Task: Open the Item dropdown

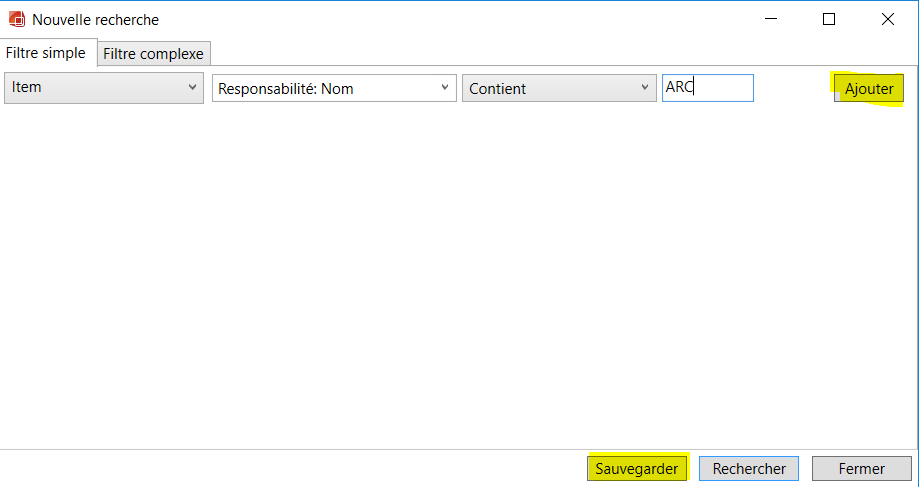Action: [x=104, y=88]
